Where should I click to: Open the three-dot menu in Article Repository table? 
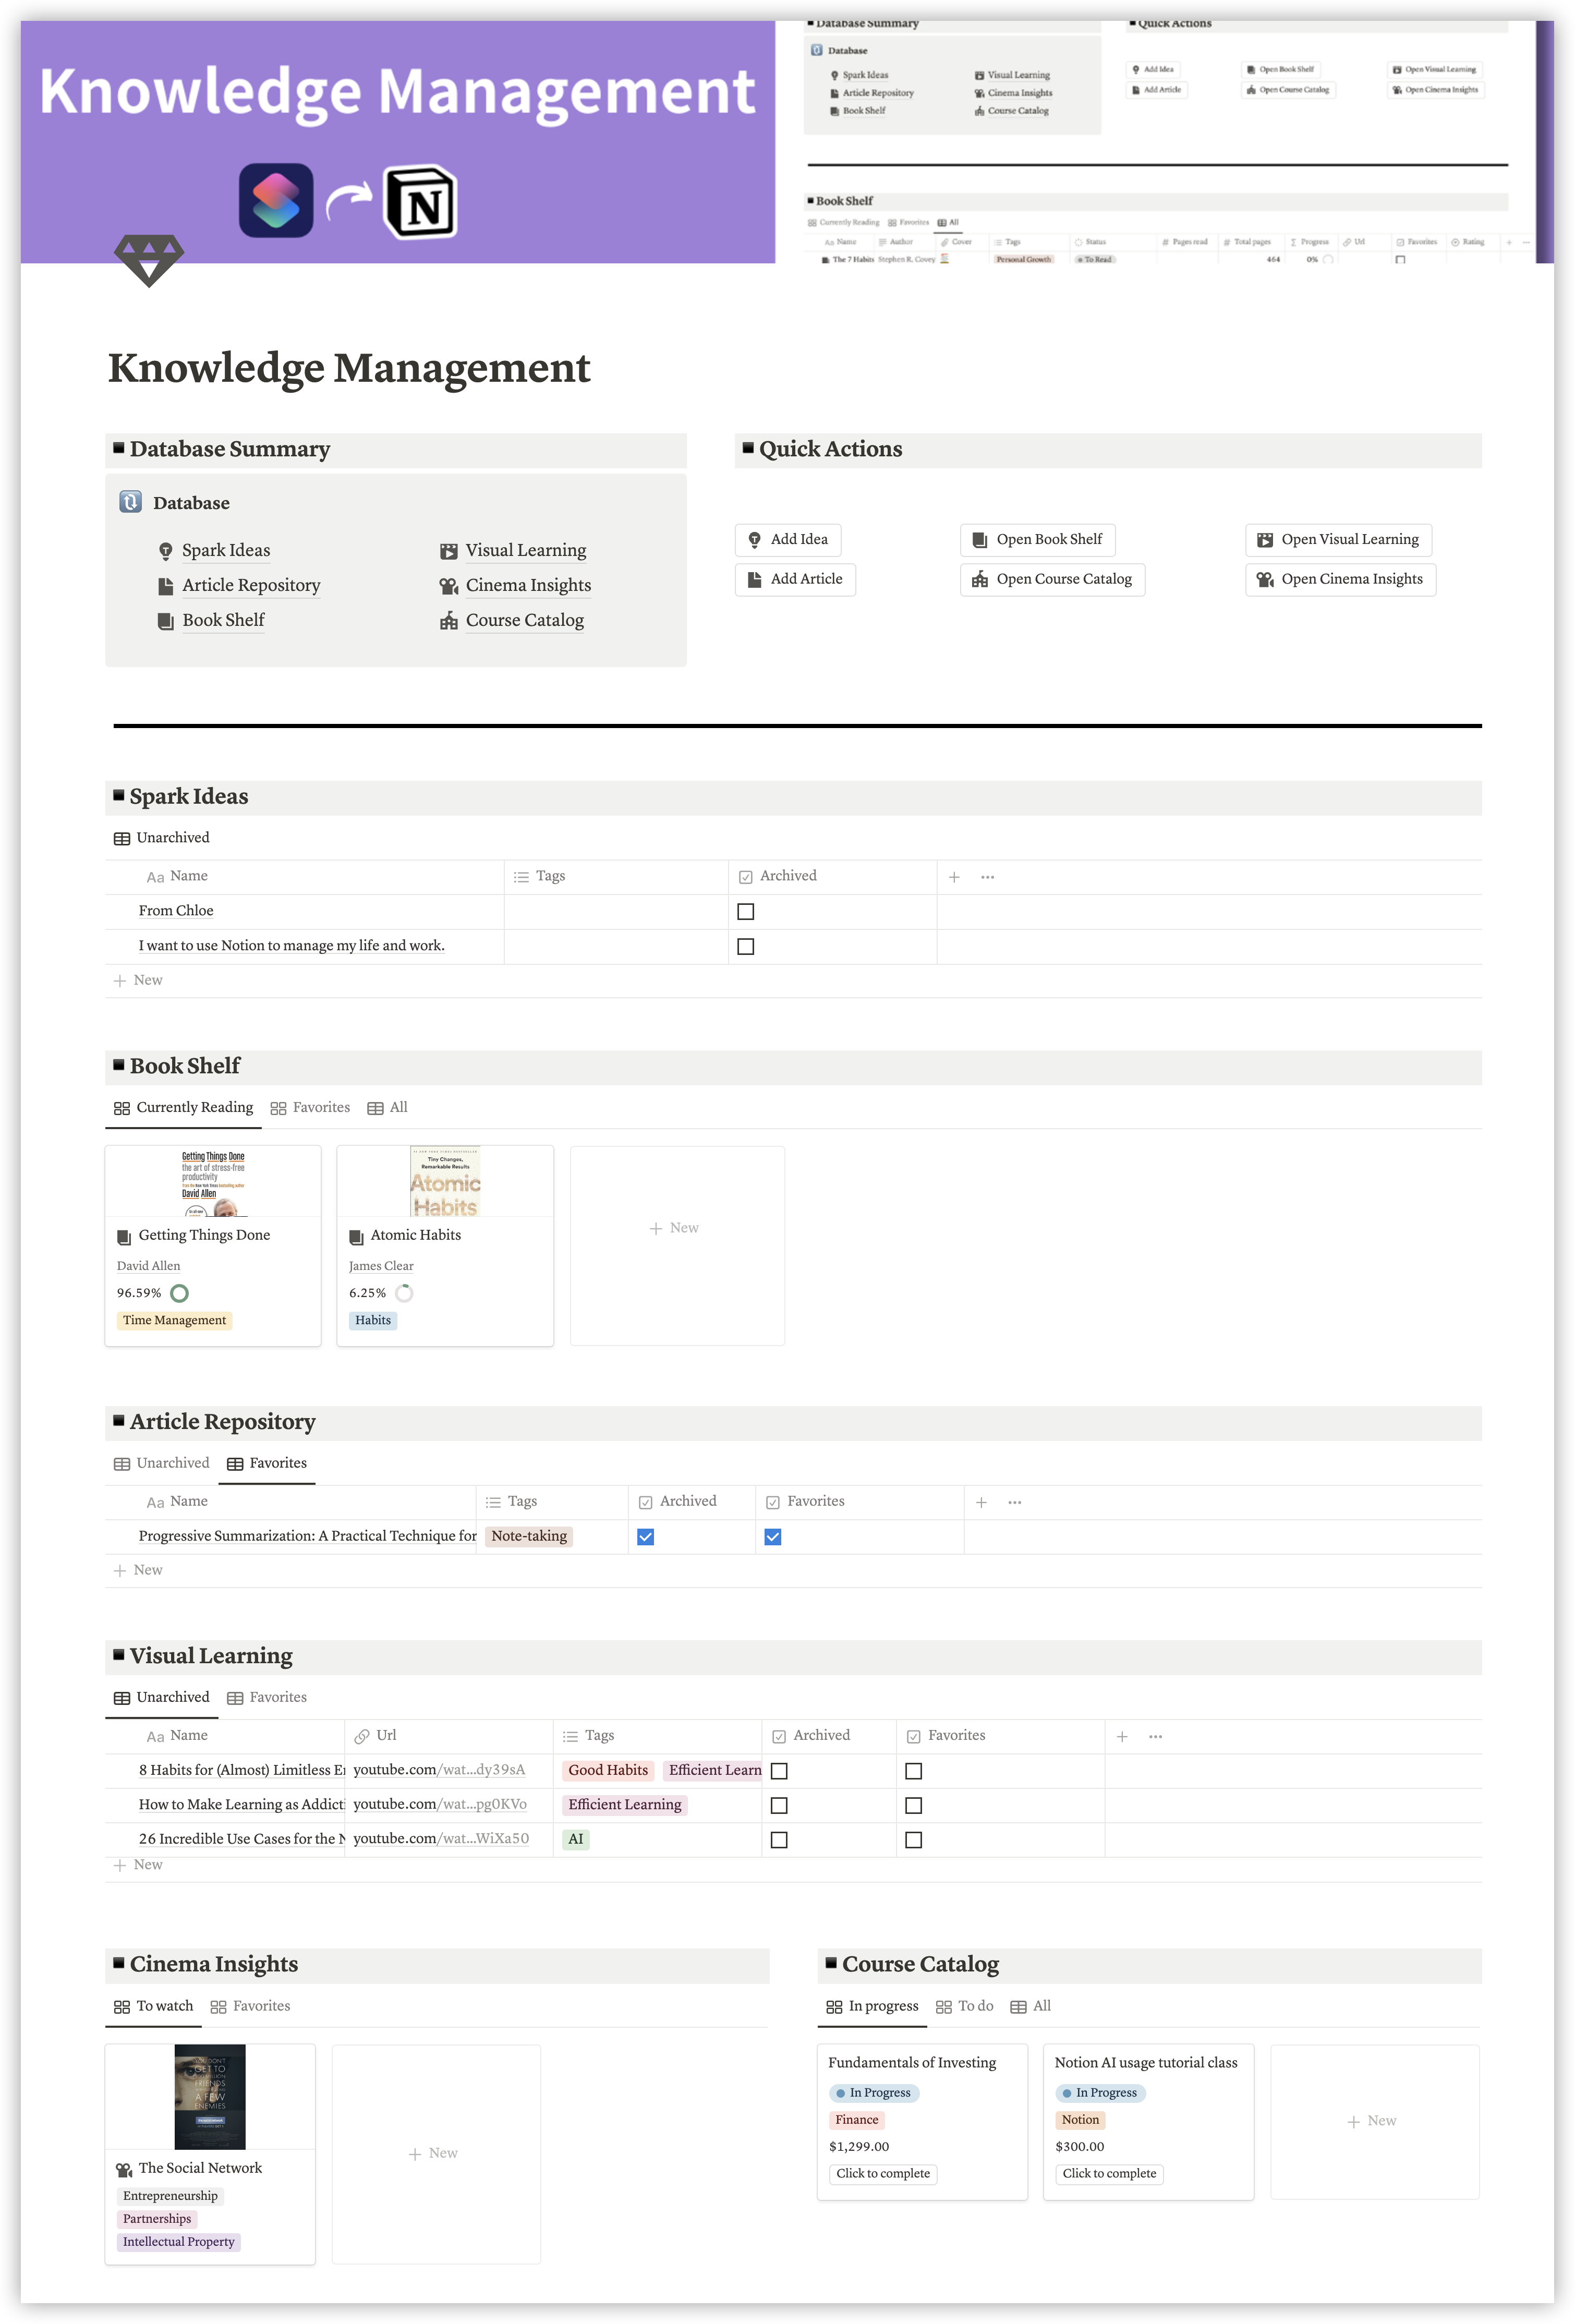click(x=1014, y=1502)
